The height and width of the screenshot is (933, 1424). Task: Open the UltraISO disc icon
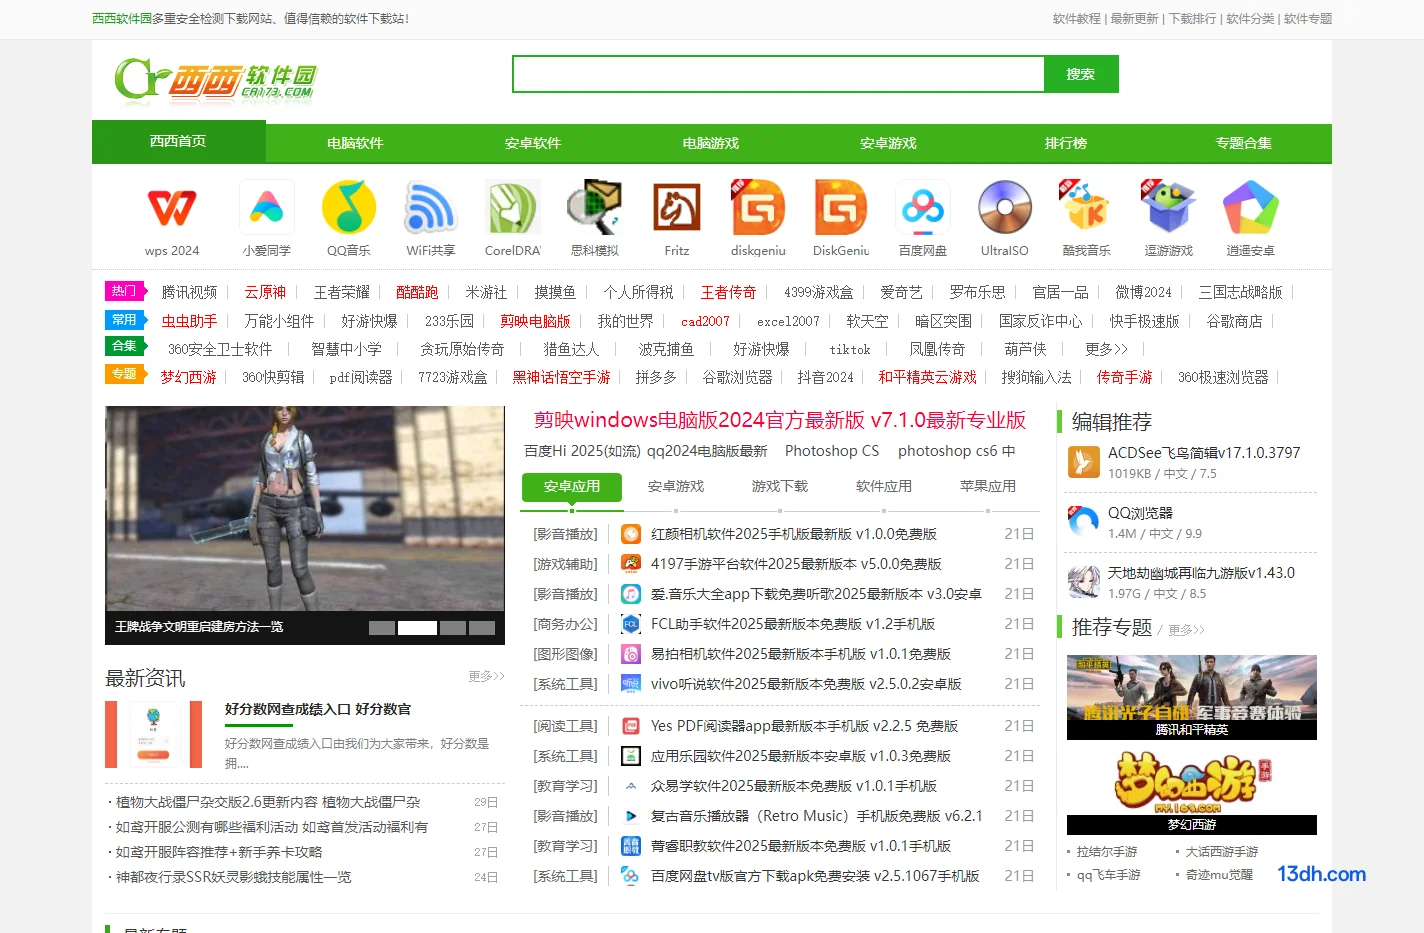point(1005,208)
